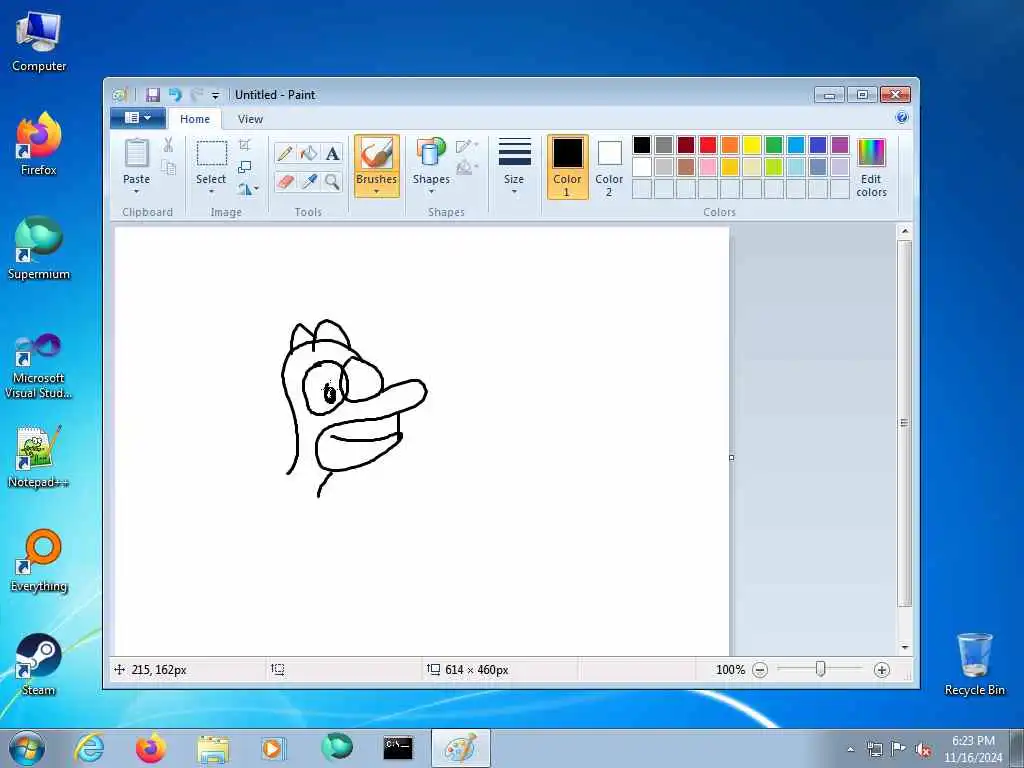Switch to the Home ribbon tab
The image size is (1024, 768).
coord(195,119)
